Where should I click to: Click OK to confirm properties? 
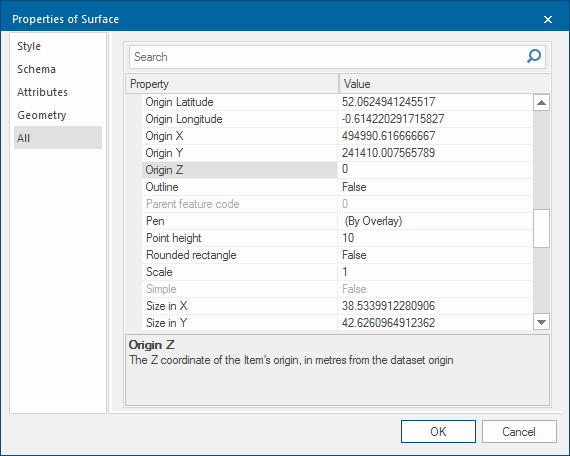(438, 431)
